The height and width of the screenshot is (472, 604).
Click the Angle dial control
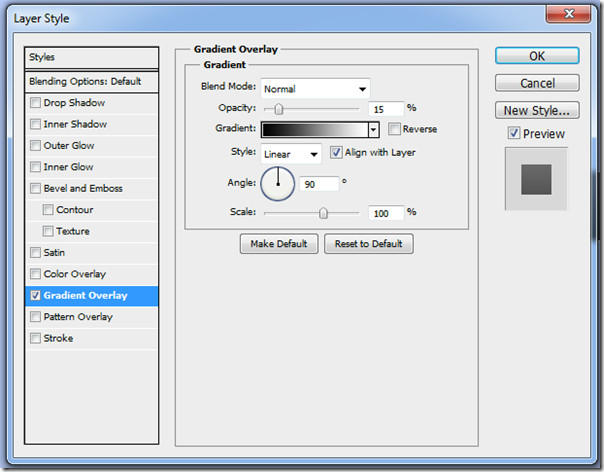(x=278, y=184)
